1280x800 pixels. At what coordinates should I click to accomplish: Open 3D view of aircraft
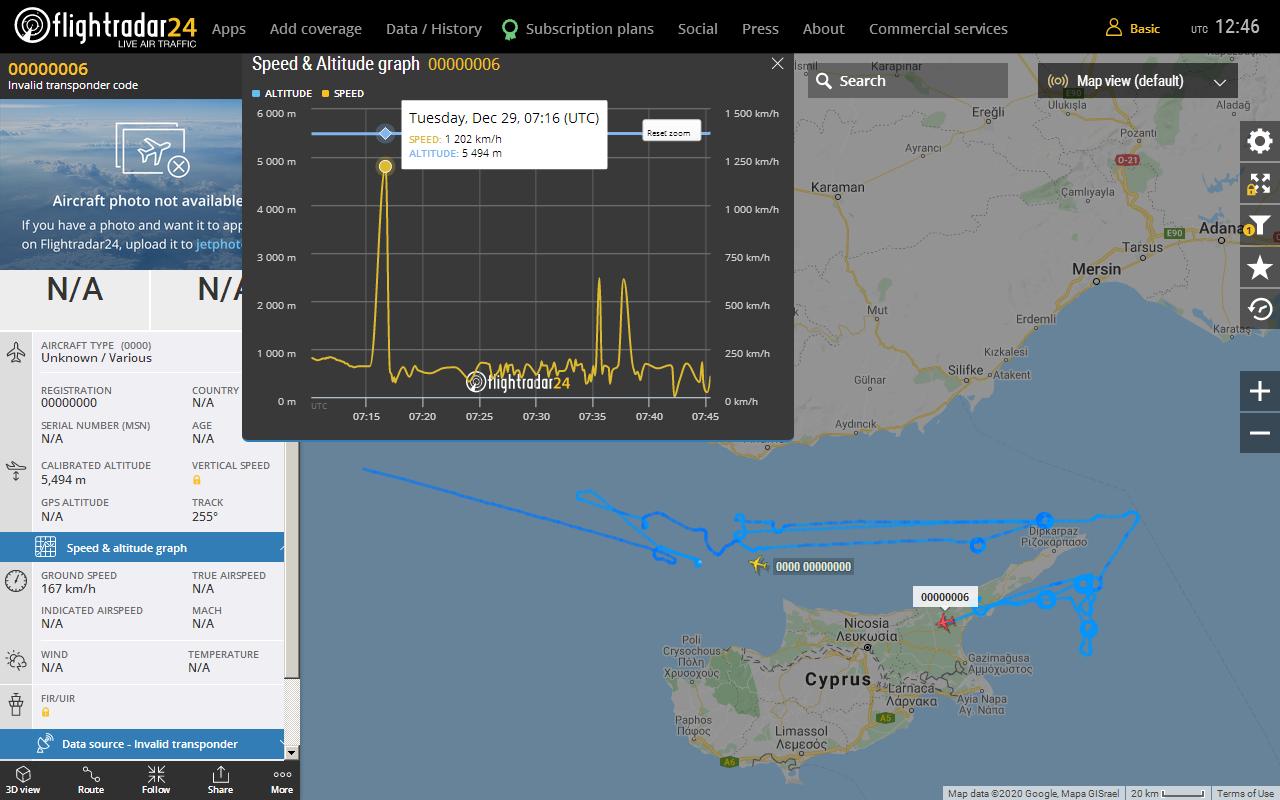[x=23, y=780]
